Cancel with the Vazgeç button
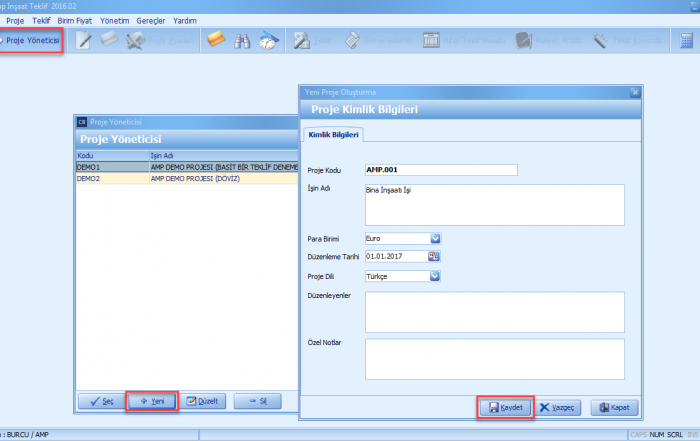This screenshot has width=700, height=441. pyautogui.click(x=558, y=407)
